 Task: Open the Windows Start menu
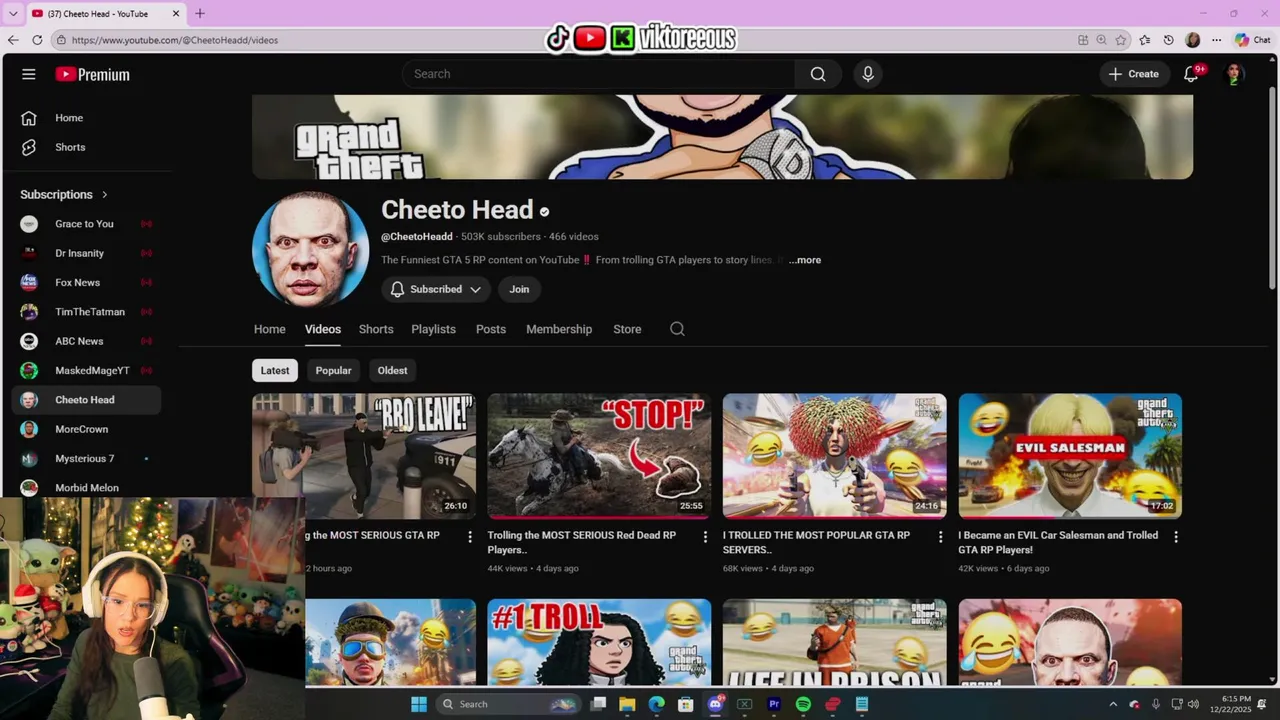coord(419,704)
